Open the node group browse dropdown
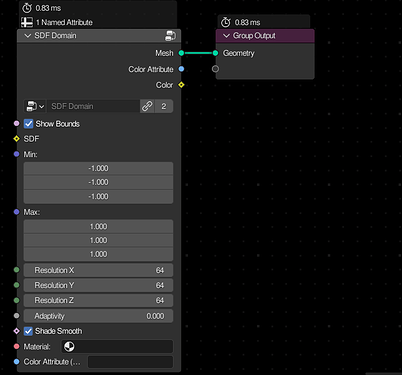The height and width of the screenshot is (375, 402). coord(35,106)
